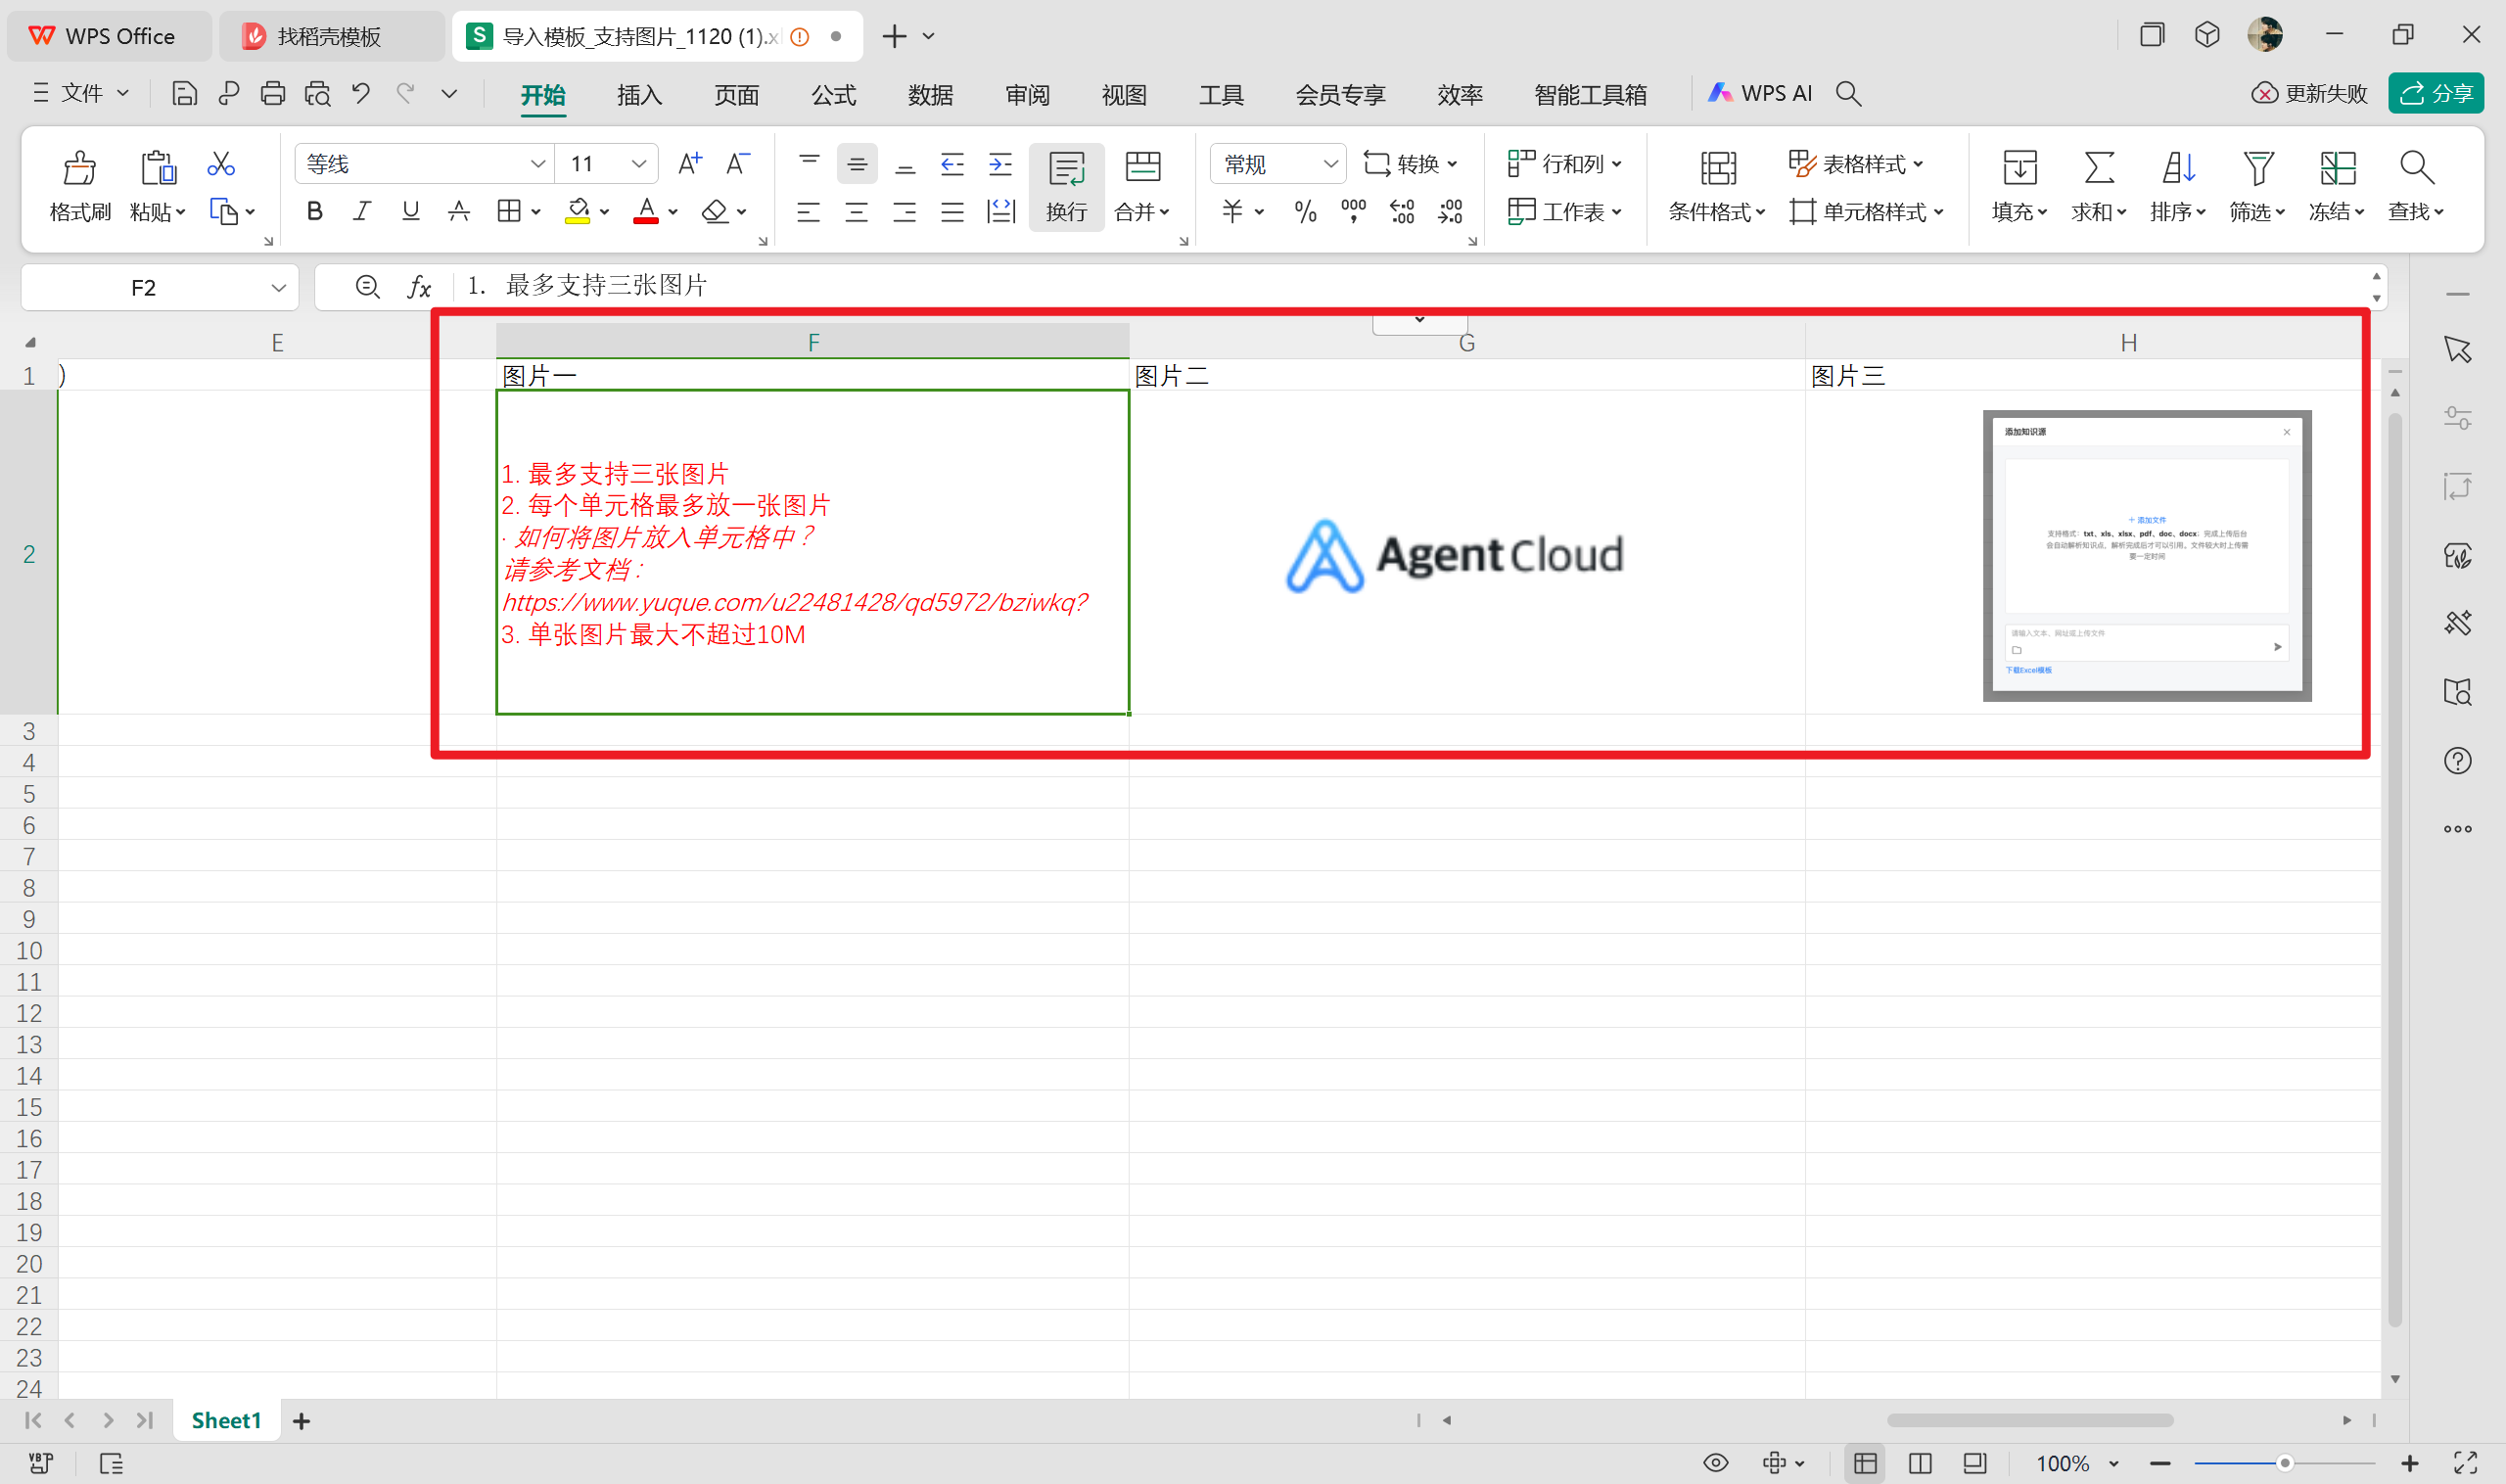The image size is (2506, 1484).
Task: Click the 更新失败 update failed notice
Action: [2309, 93]
